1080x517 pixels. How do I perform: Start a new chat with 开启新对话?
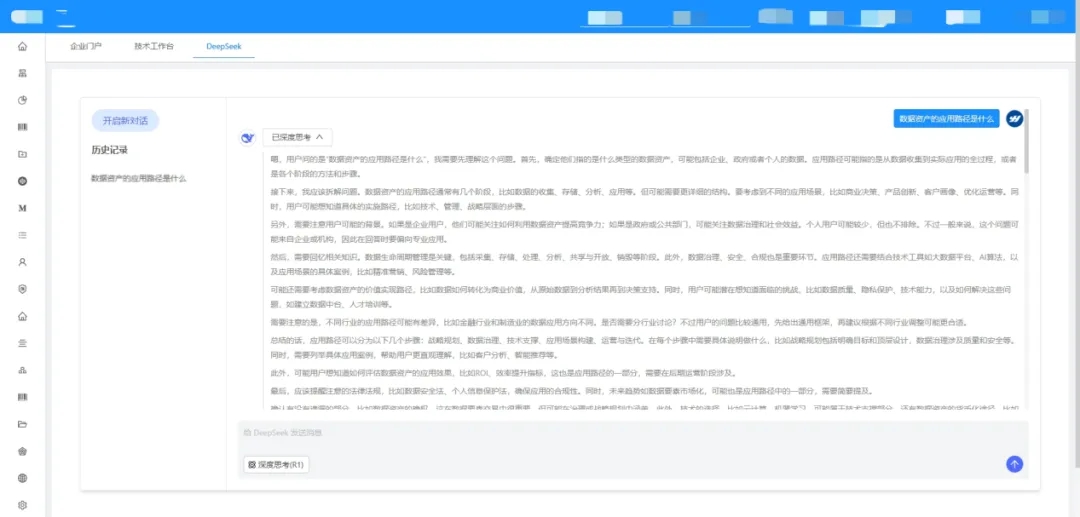pos(125,120)
